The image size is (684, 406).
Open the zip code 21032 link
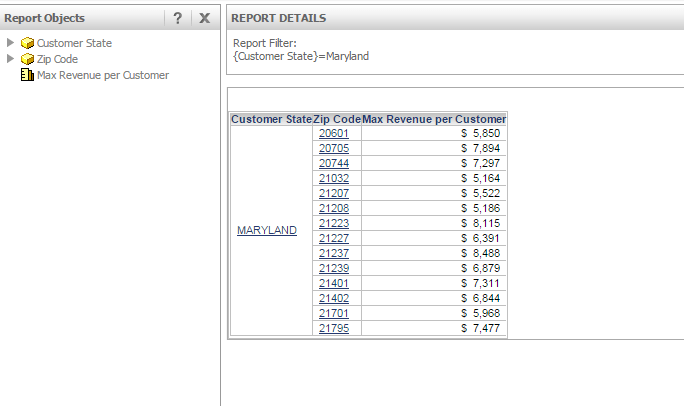pos(334,178)
